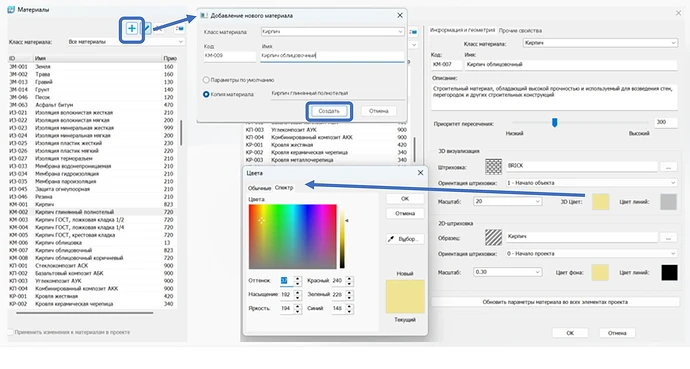Click the Имя column header in materials list

tap(98, 58)
